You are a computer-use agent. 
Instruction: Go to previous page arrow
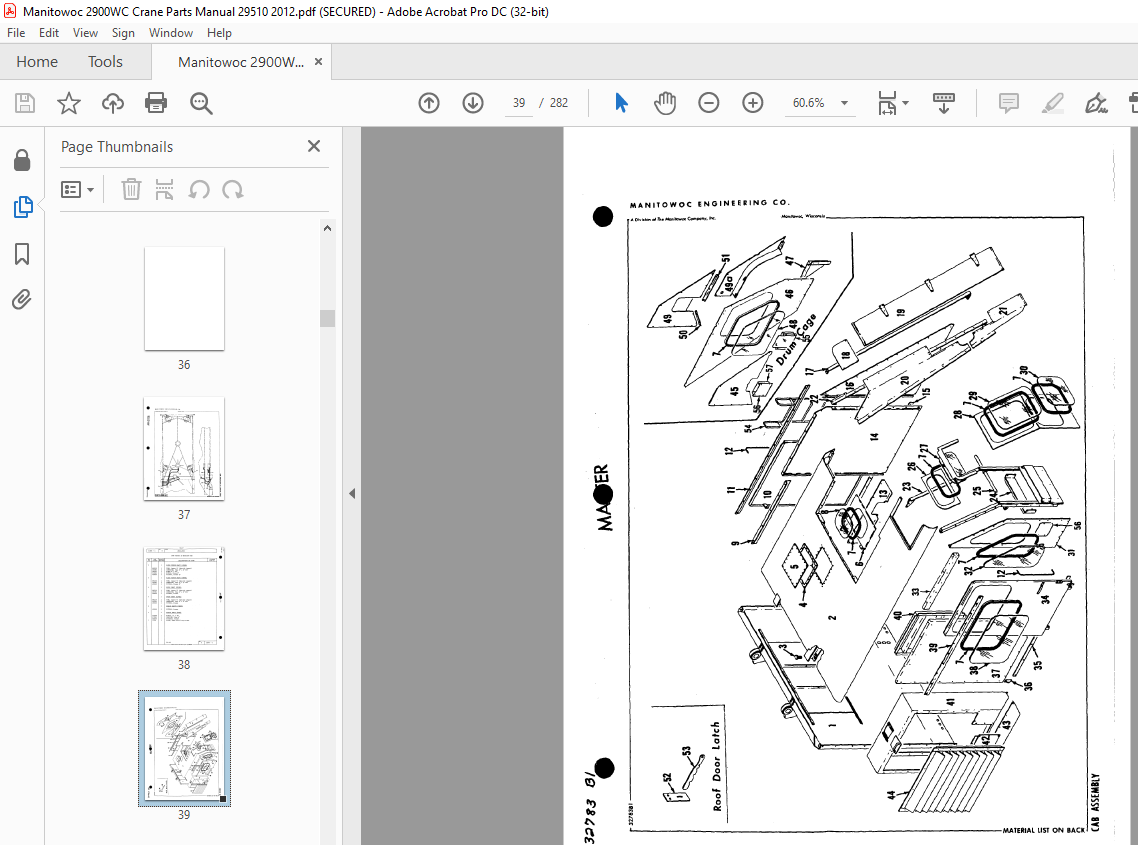pos(429,103)
